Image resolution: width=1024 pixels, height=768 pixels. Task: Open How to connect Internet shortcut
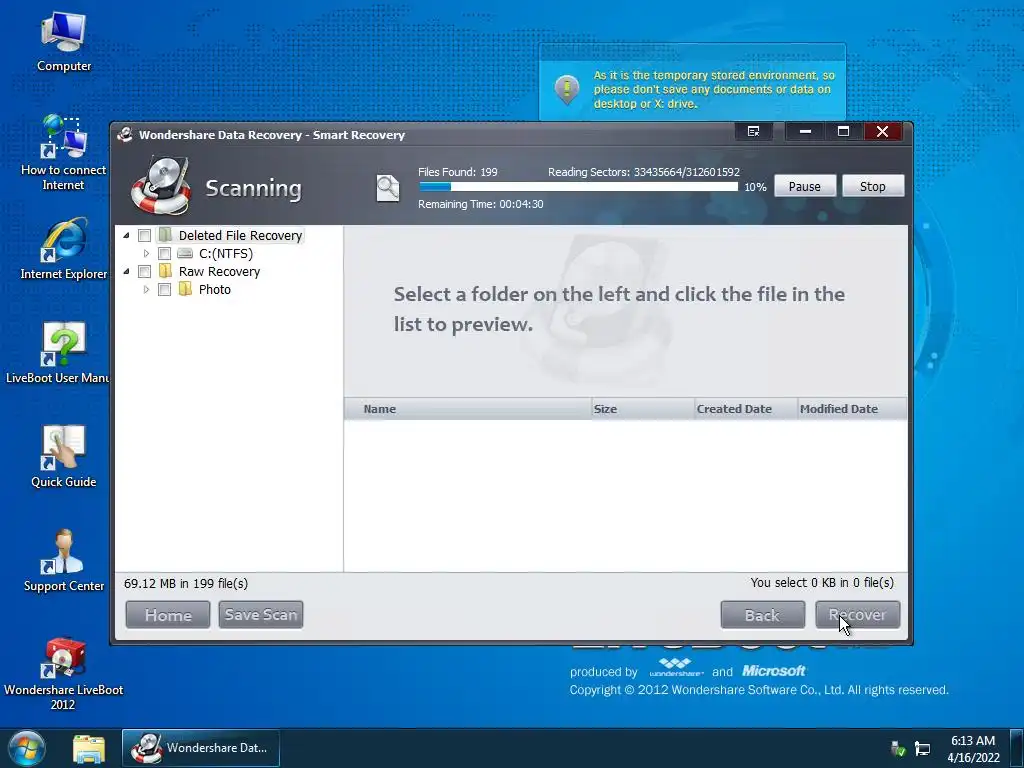tap(63, 153)
